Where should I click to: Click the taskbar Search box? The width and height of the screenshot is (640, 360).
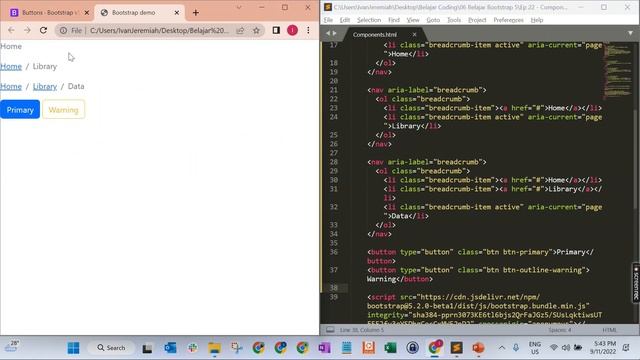tap(111, 348)
